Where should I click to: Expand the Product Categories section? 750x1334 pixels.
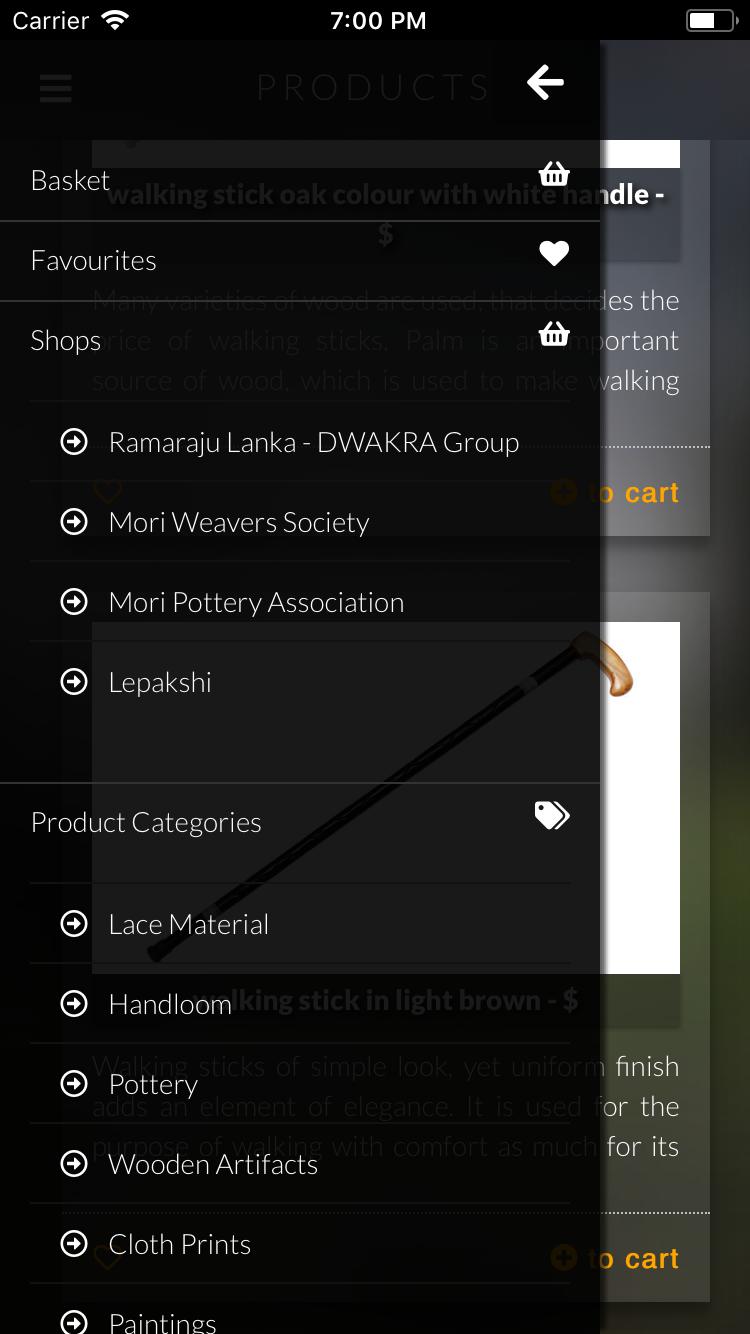click(300, 823)
